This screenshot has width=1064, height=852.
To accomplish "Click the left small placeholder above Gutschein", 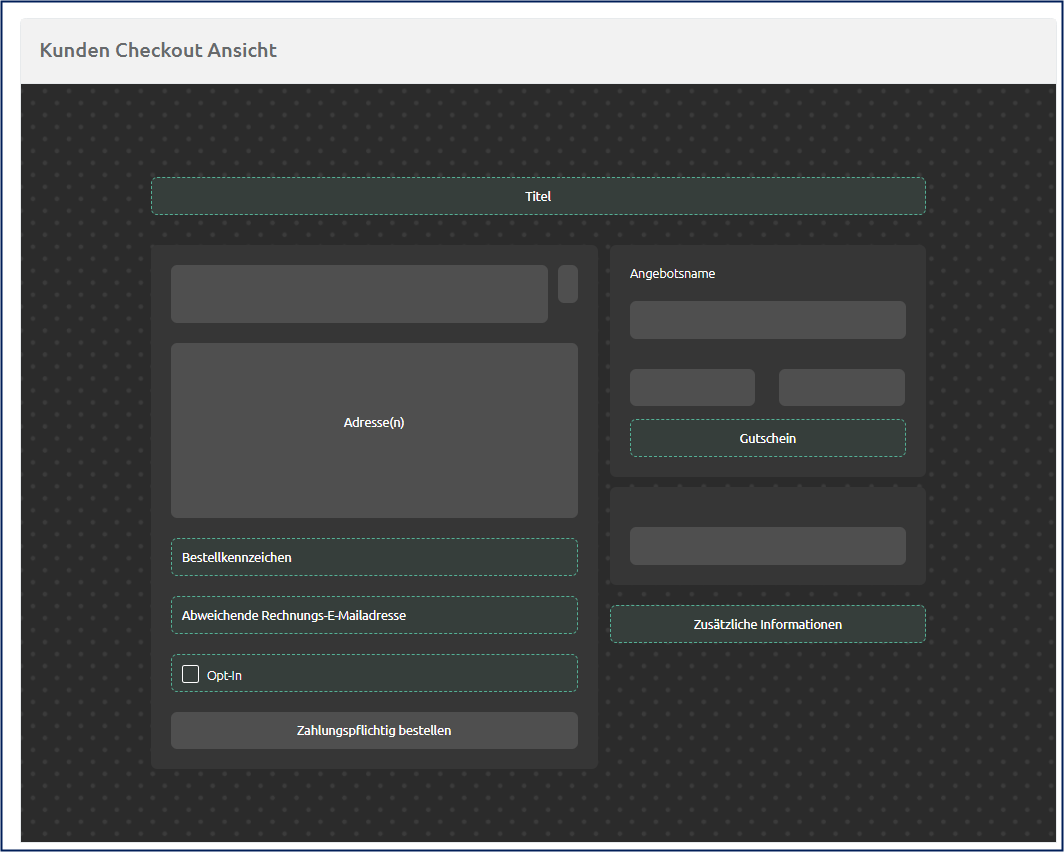I will coord(692,387).
